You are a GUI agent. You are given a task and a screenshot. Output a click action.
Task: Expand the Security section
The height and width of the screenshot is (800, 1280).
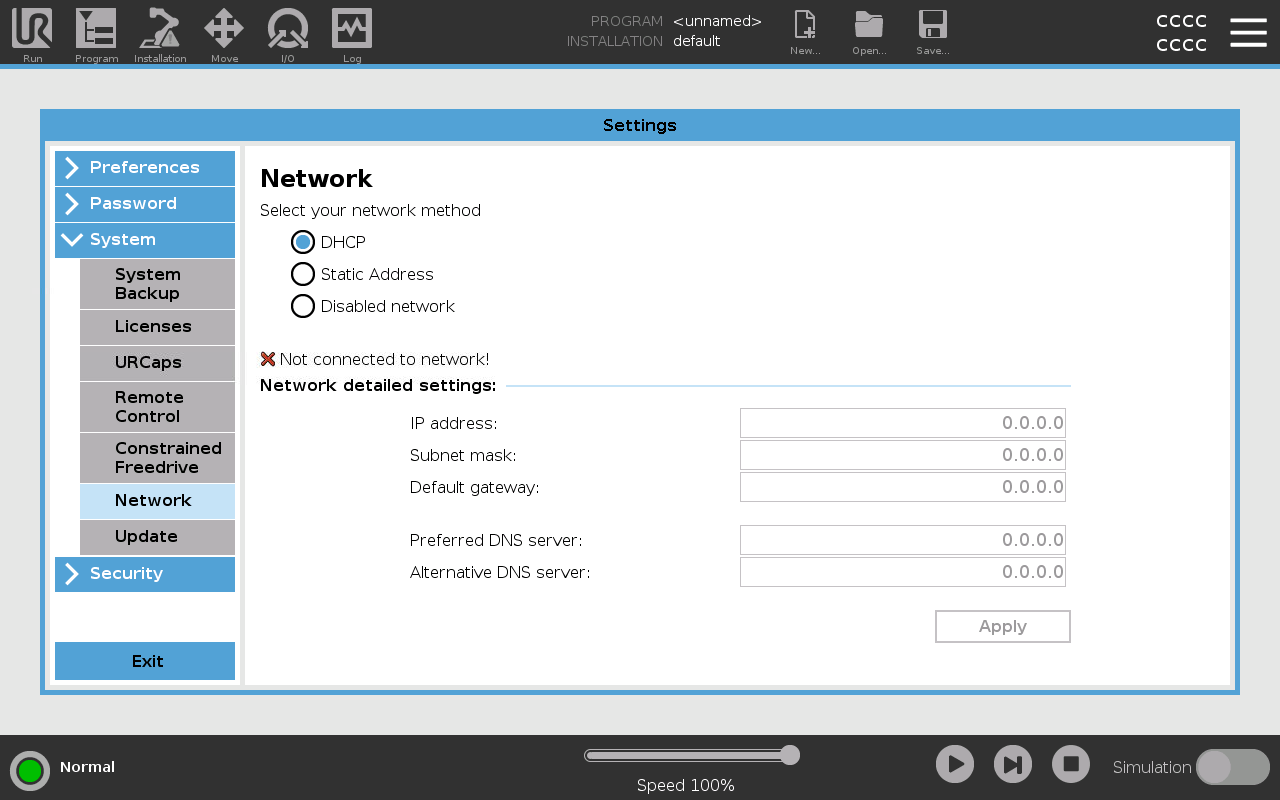(x=145, y=574)
